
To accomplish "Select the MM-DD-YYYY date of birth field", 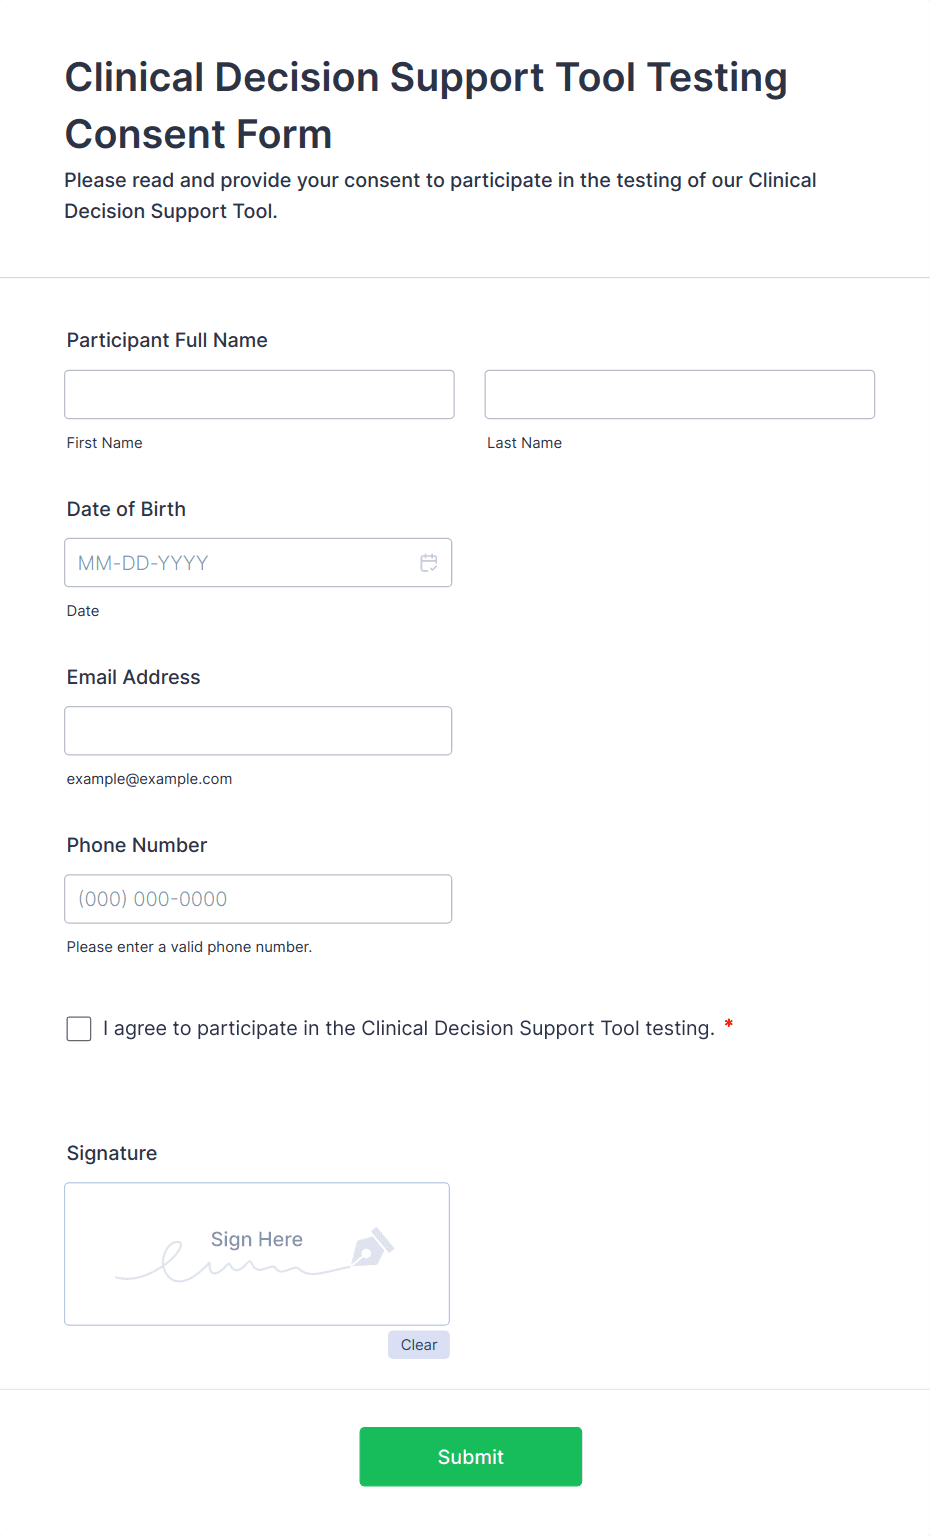I will pos(240,563).
